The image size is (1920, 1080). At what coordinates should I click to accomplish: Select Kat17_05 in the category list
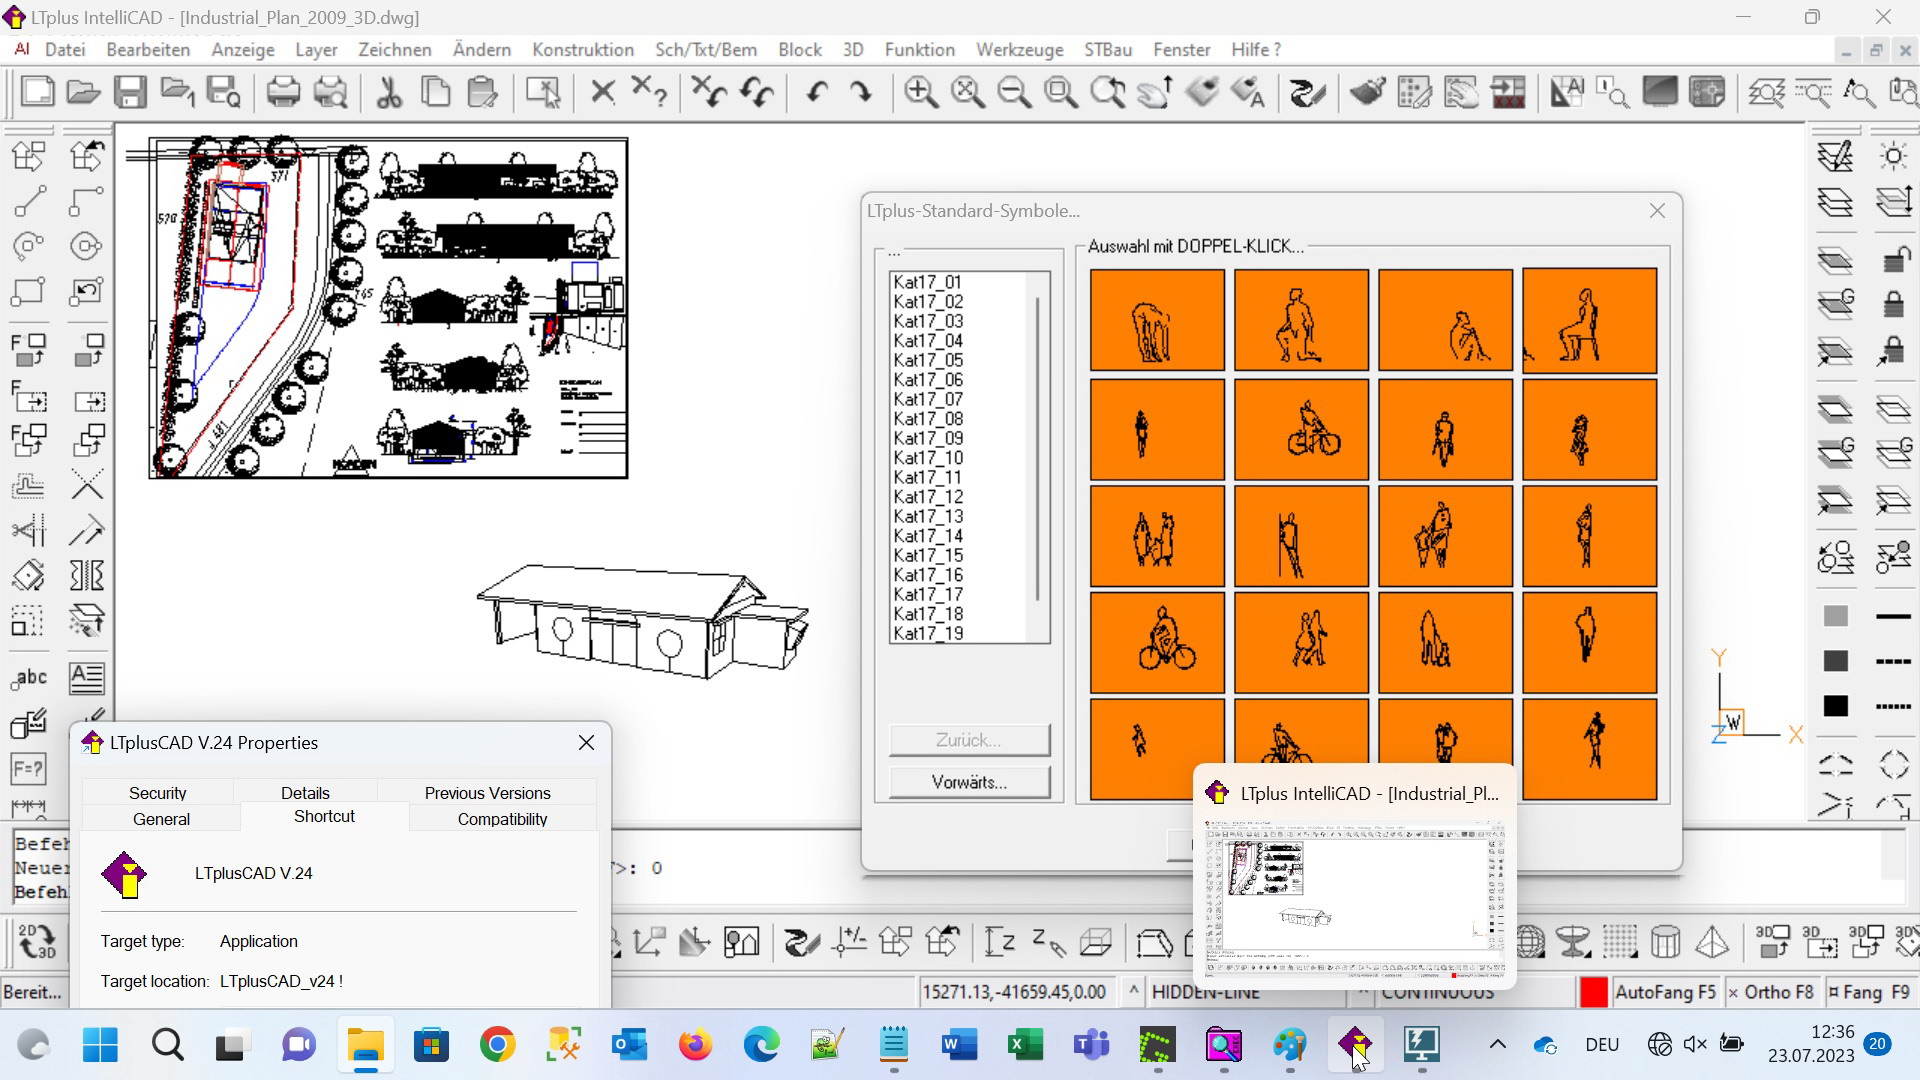(x=928, y=360)
